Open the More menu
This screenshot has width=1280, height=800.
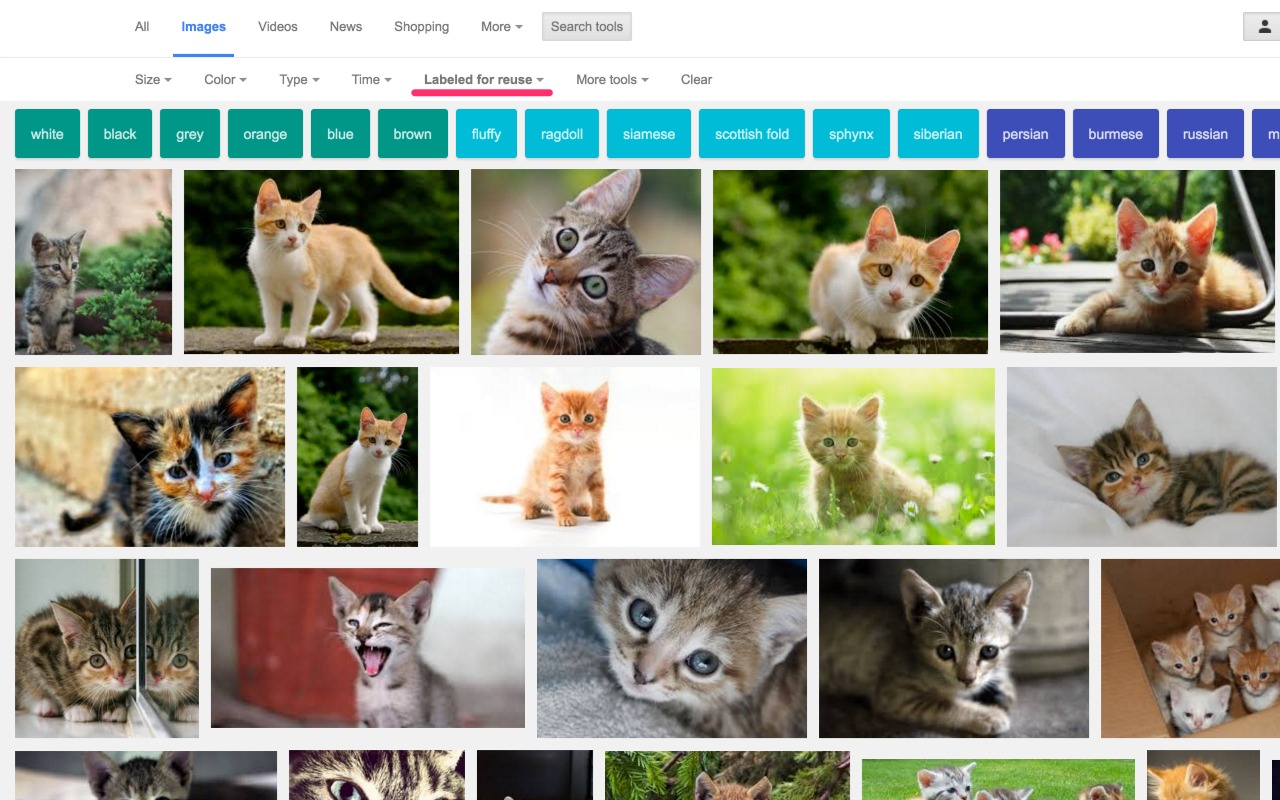tap(500, 27)
